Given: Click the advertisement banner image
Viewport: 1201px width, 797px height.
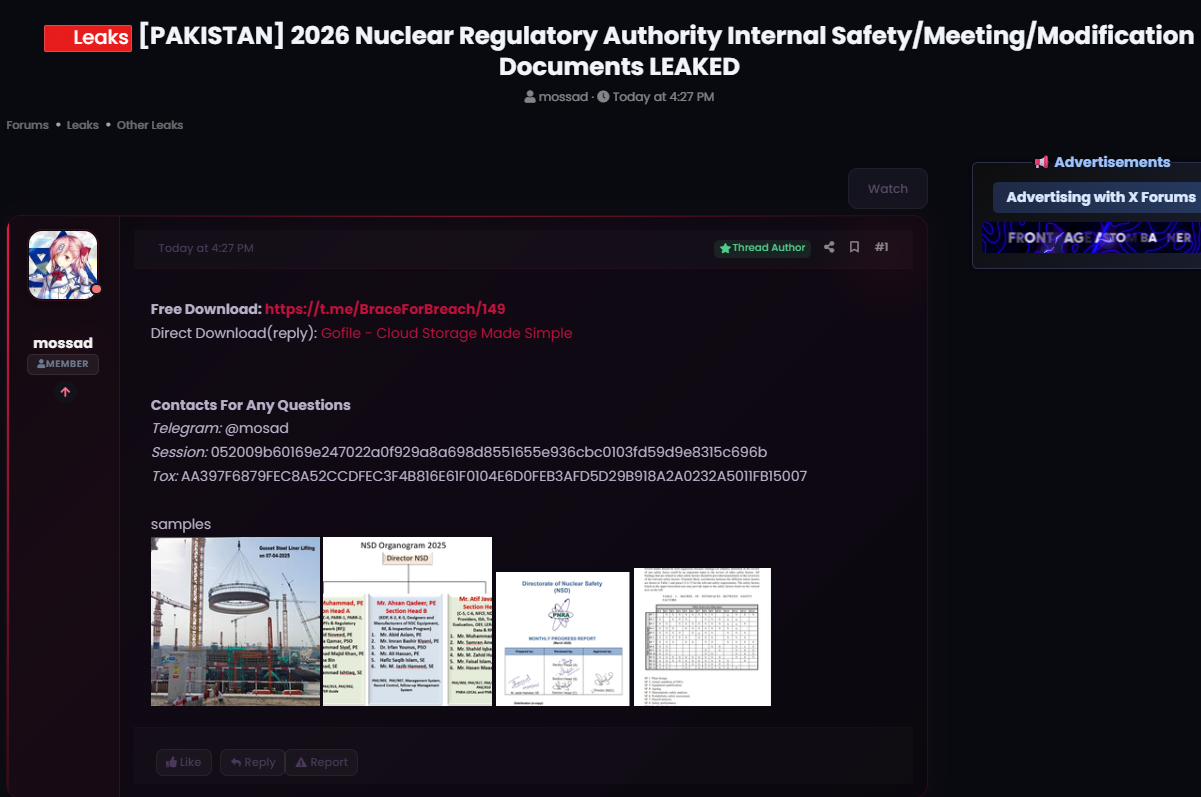Looking at the screenshot, I should (x=1091, y=237).
